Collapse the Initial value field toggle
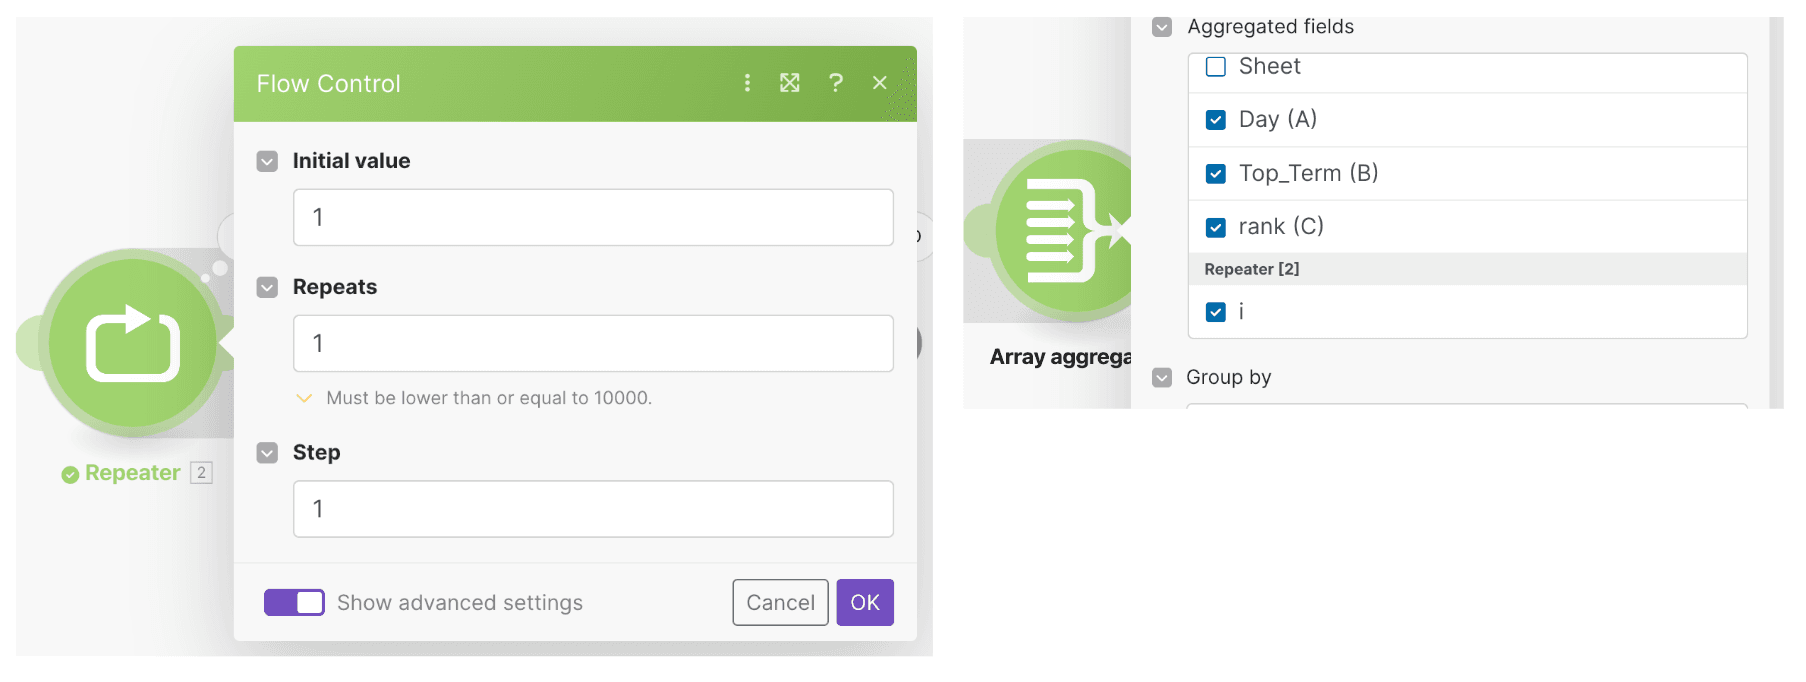 [267, 161]
